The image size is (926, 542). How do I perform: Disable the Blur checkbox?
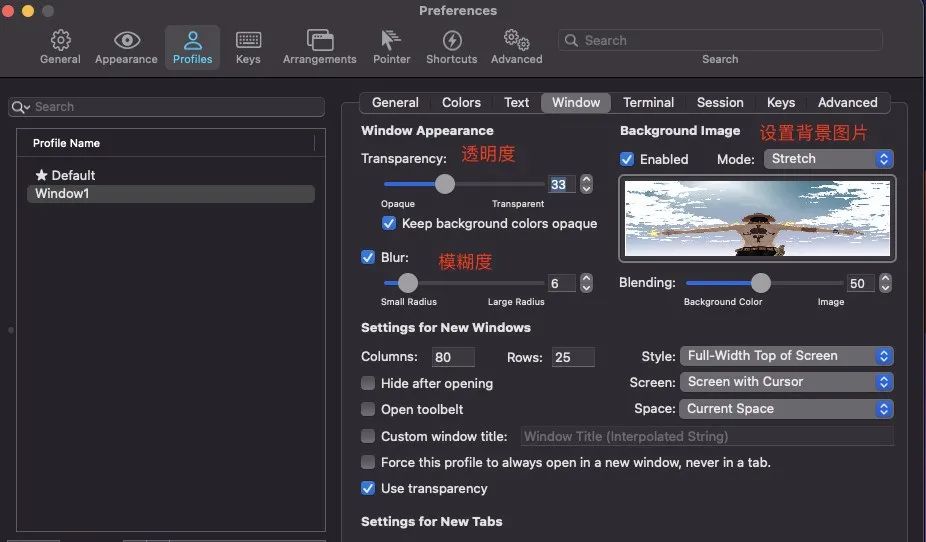pos(368,257)
